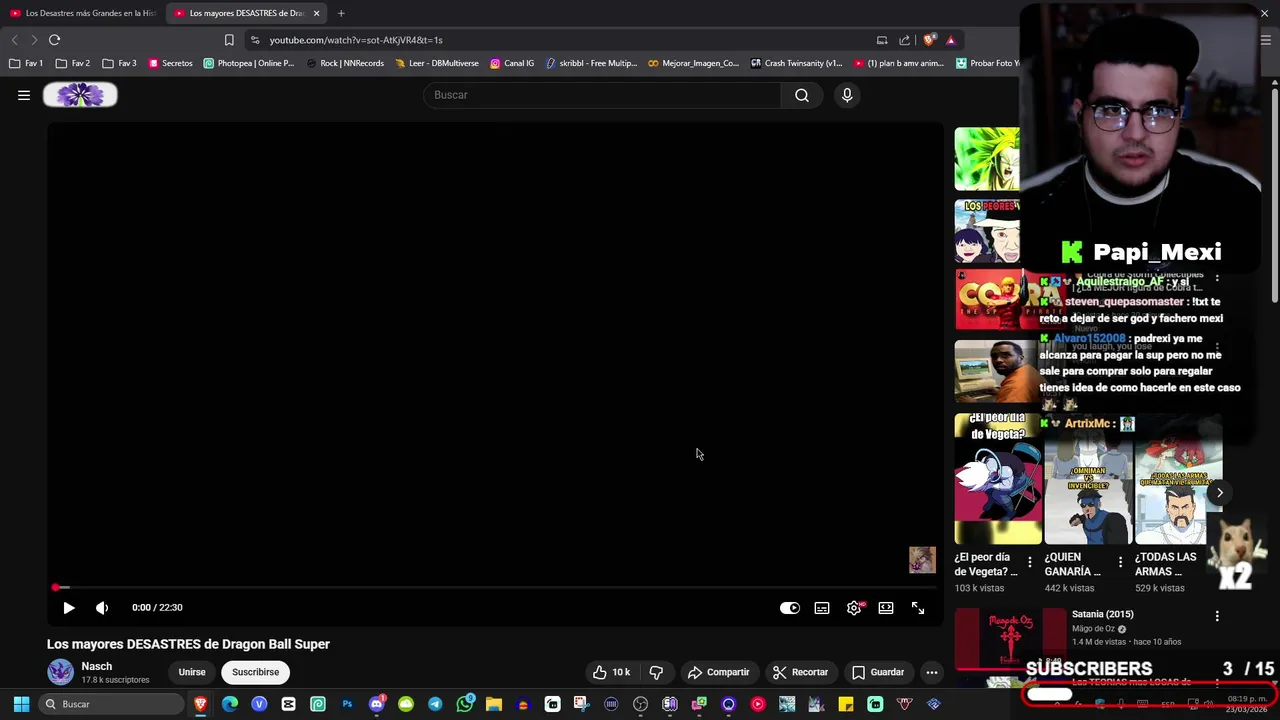The height and width of the screenshot is (720, 1280).
Task: Open options for Satania (2015) video
Action: tap(1217, 616)
